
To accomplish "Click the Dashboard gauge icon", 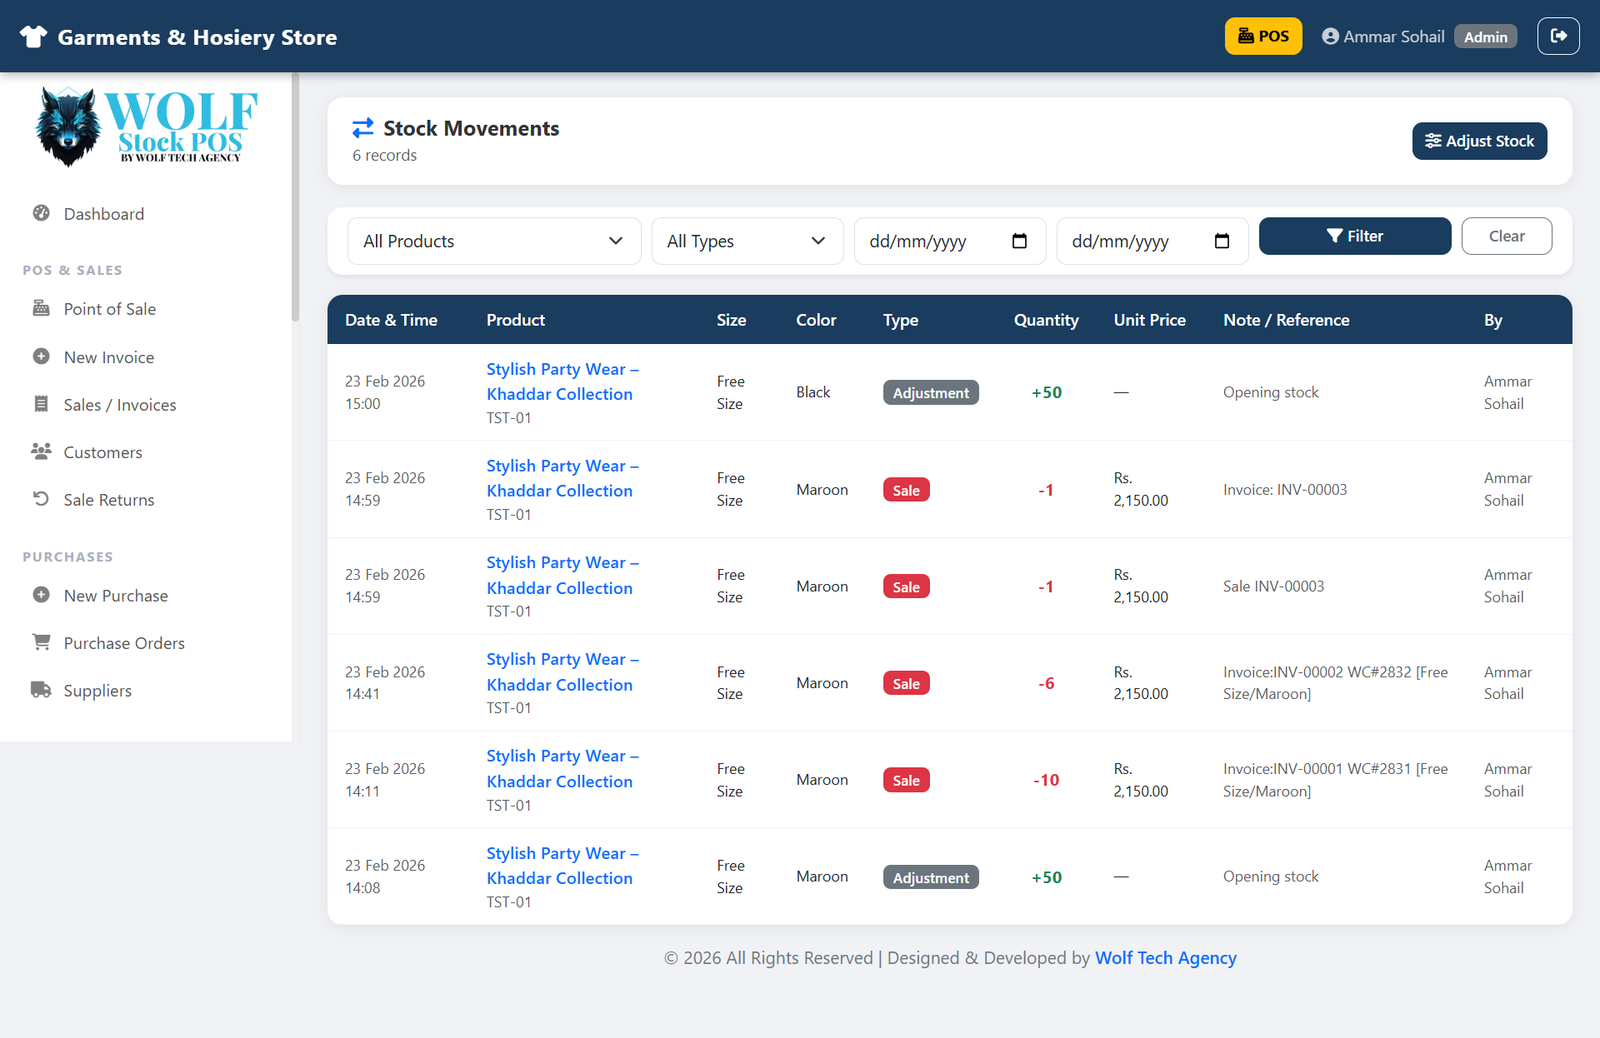I will [41, 213].
